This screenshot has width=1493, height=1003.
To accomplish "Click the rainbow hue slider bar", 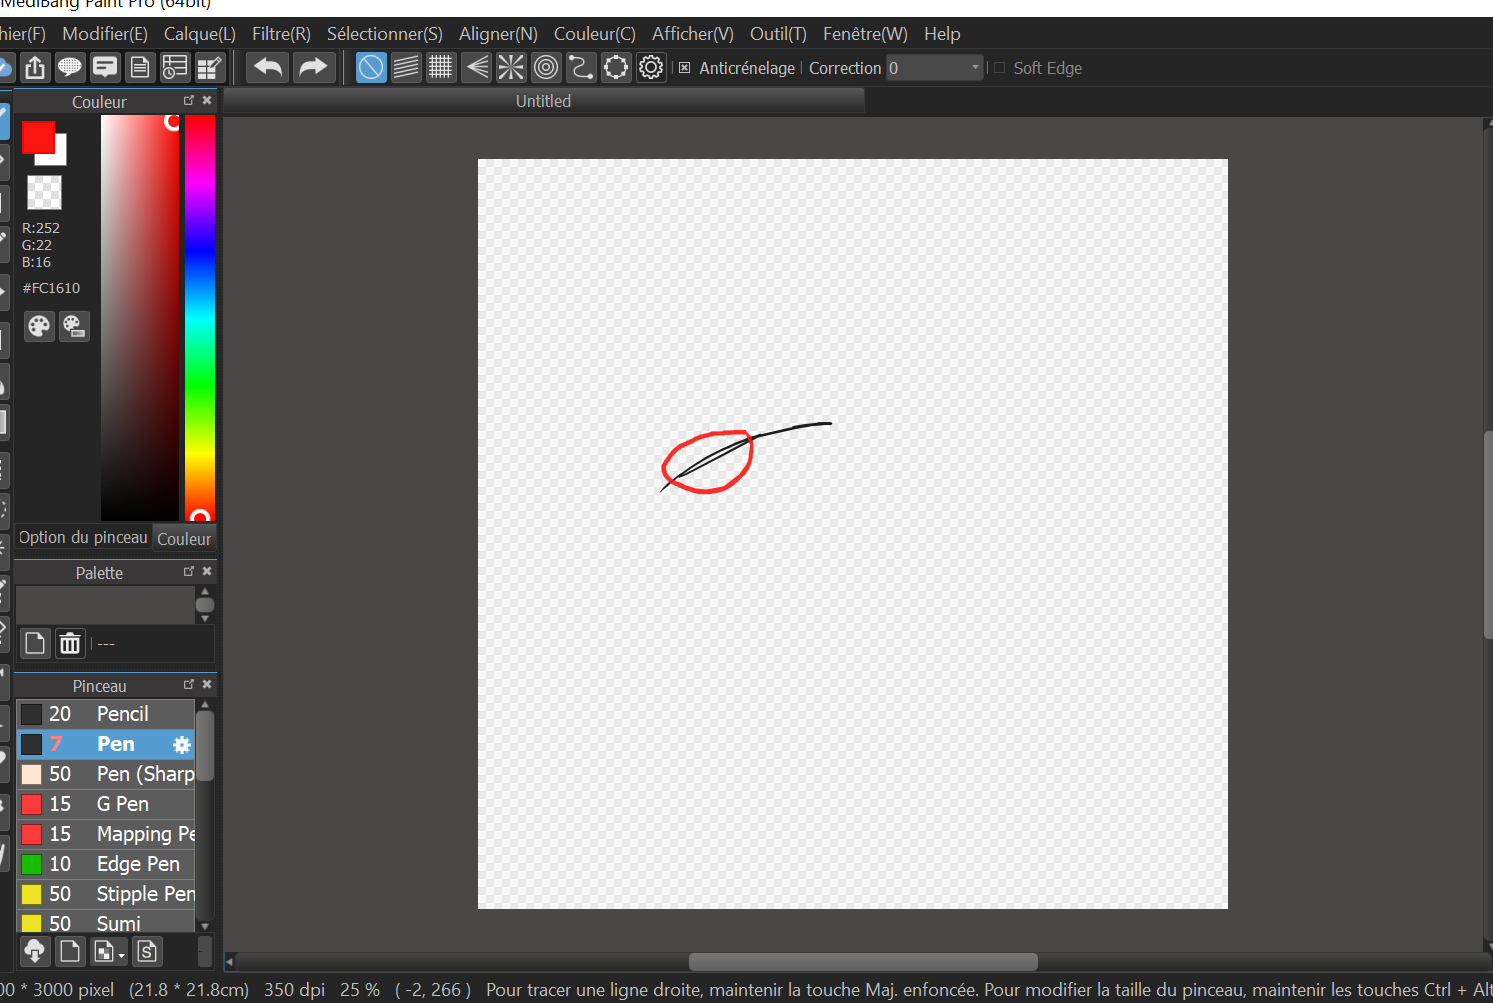I will [x=200, y=310].
